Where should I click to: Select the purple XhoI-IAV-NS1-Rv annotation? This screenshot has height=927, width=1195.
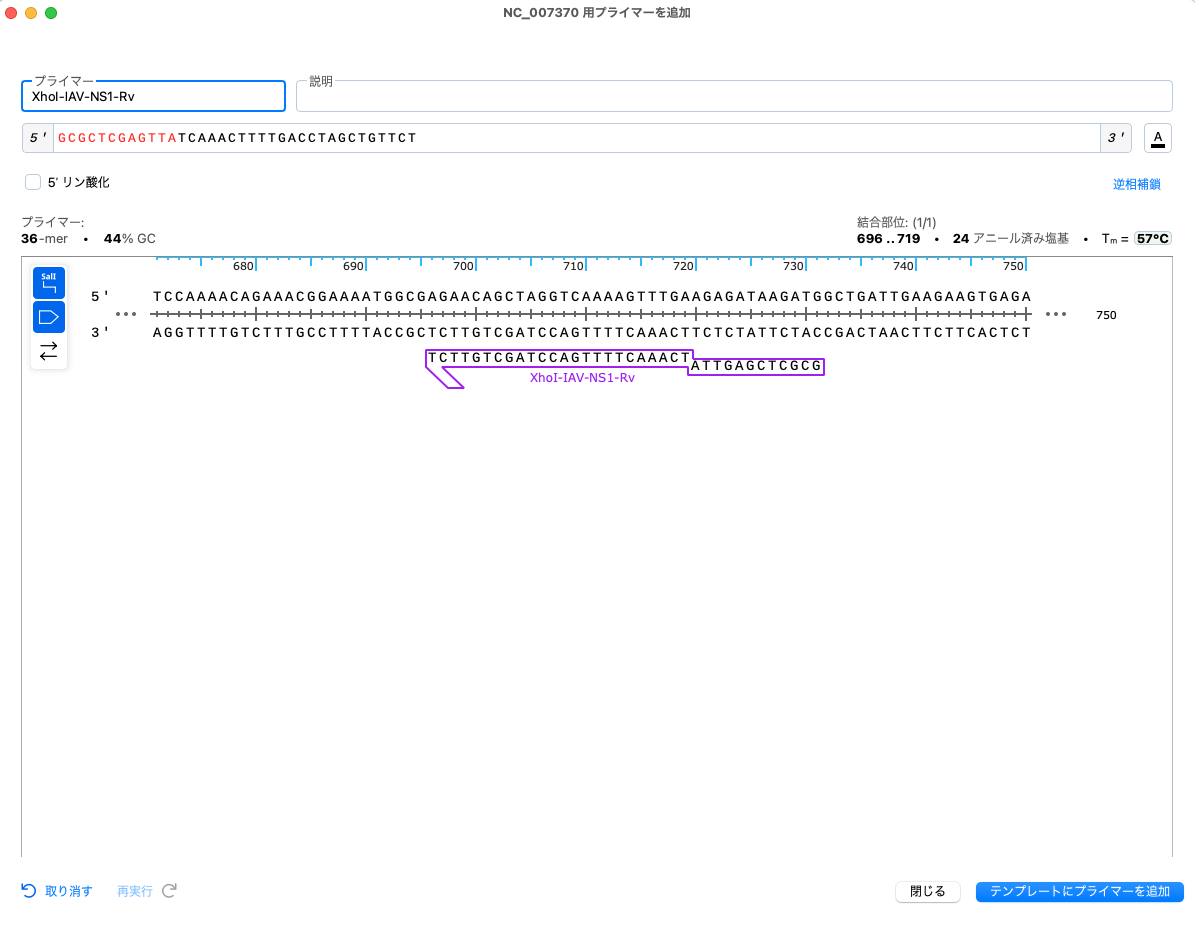(582, 378)
